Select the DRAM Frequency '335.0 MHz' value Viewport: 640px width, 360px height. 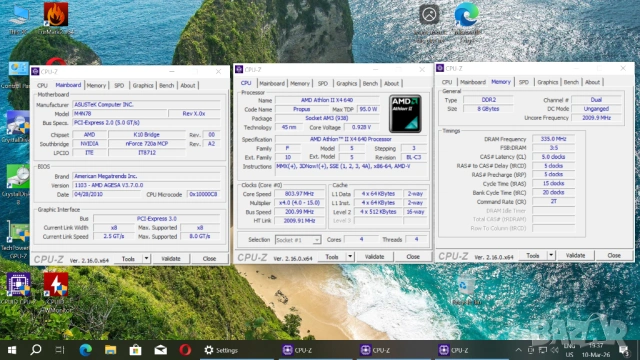(x=553, y=139)
